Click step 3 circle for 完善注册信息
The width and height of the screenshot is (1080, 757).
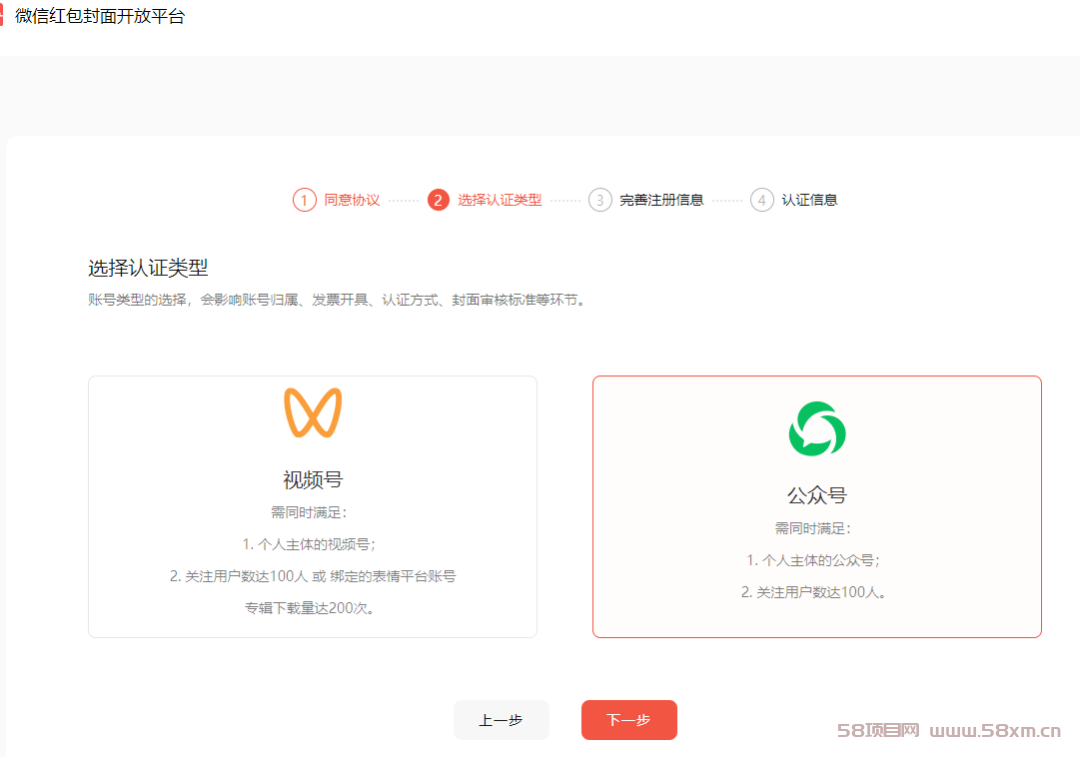pos(600,200)
